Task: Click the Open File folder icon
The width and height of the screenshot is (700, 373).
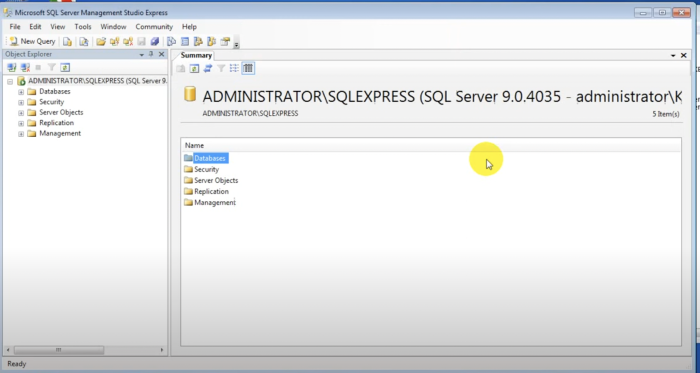Action: pyautogui.click(x=101, y=41)
